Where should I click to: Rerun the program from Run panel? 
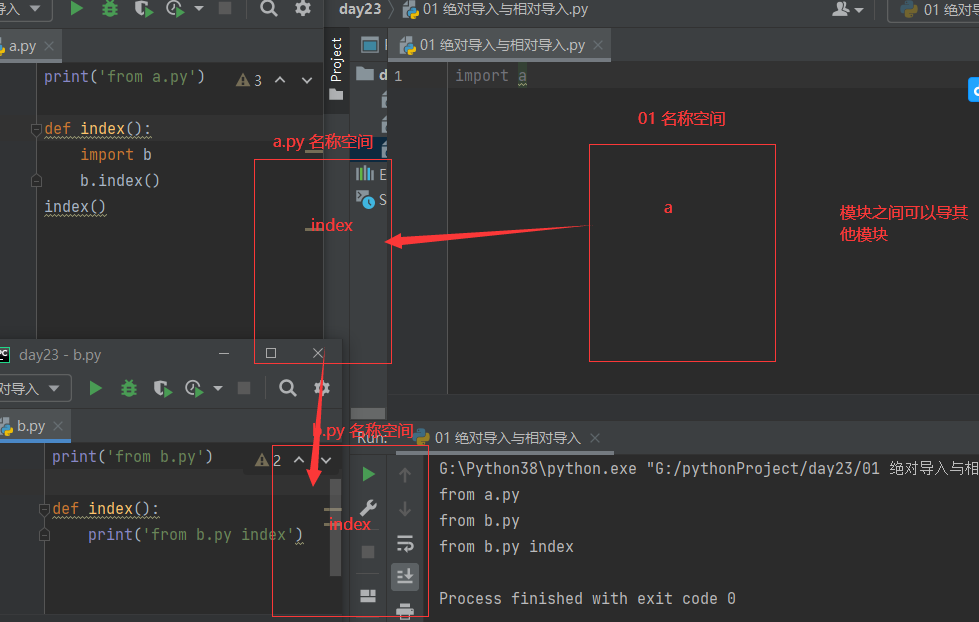coord(368,475)
